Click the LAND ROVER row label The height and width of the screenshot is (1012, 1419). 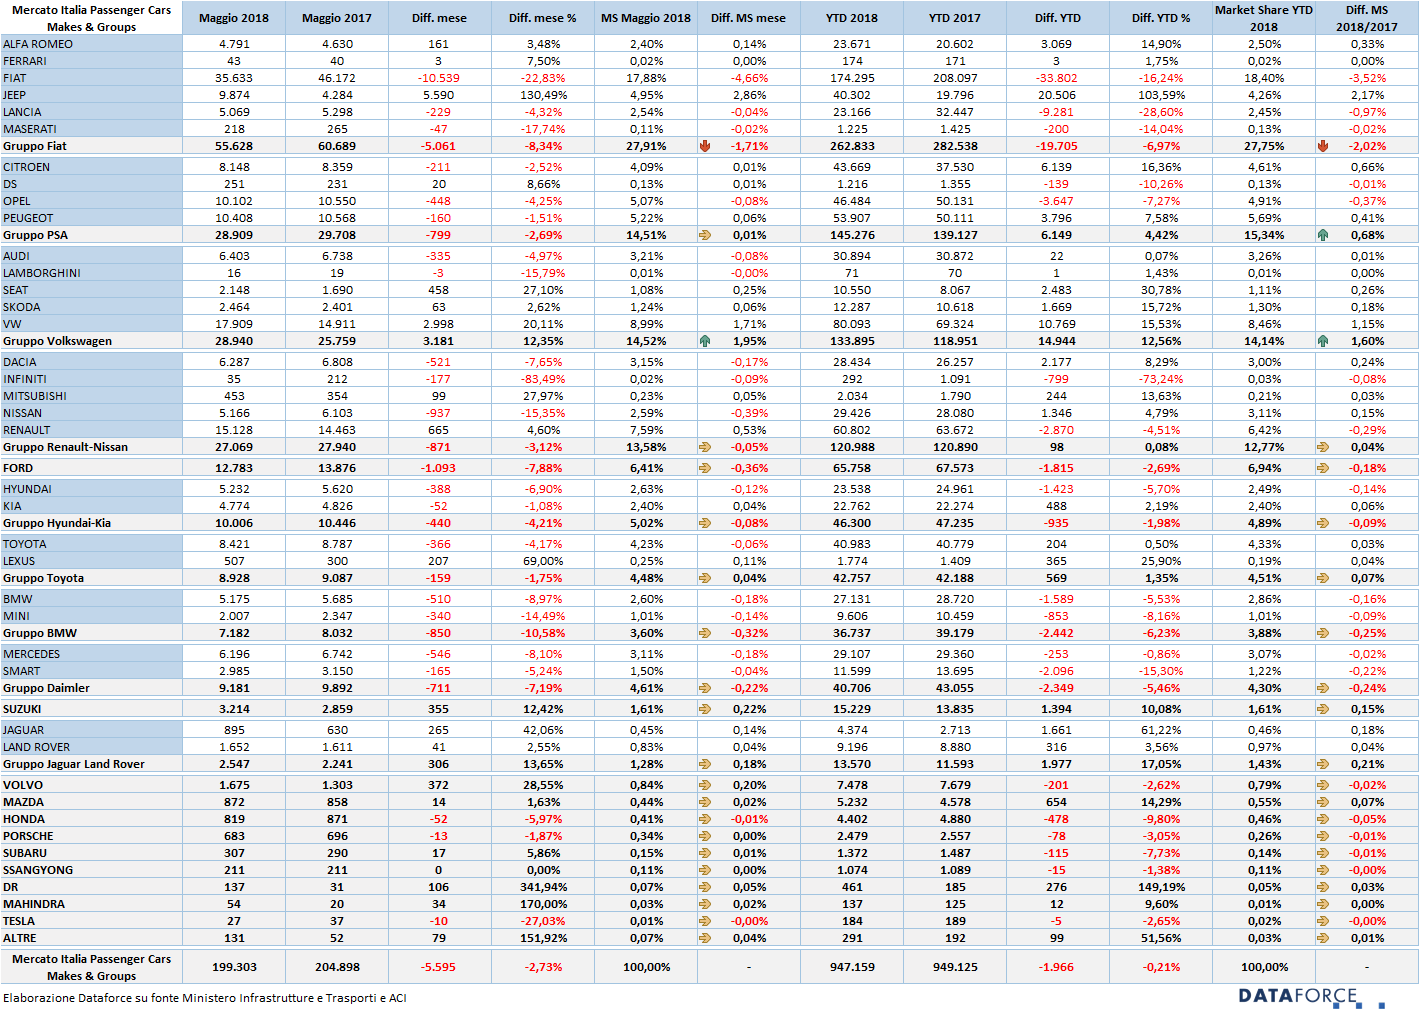tap(37, 747)
